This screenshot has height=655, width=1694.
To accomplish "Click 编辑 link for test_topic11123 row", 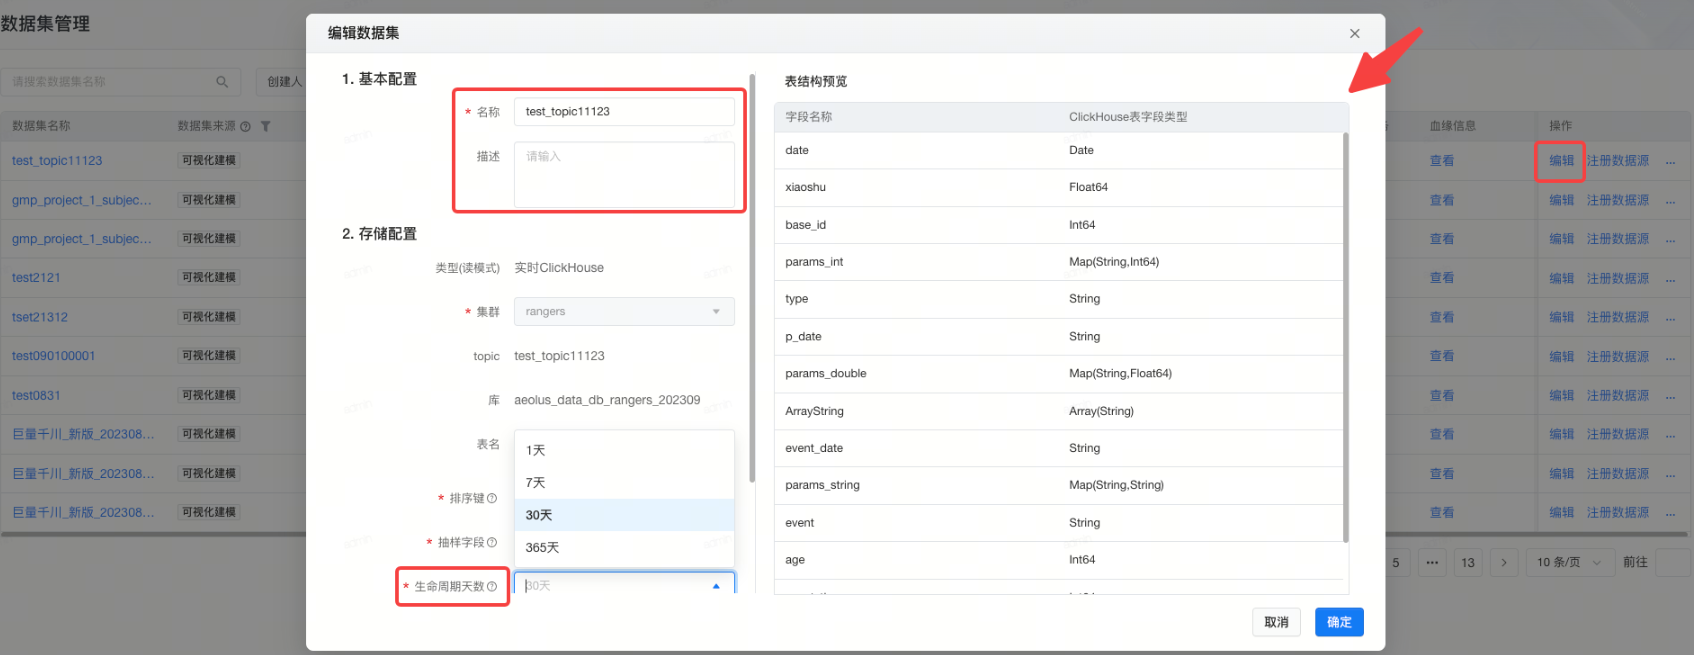I will (x=1561, y=161).
